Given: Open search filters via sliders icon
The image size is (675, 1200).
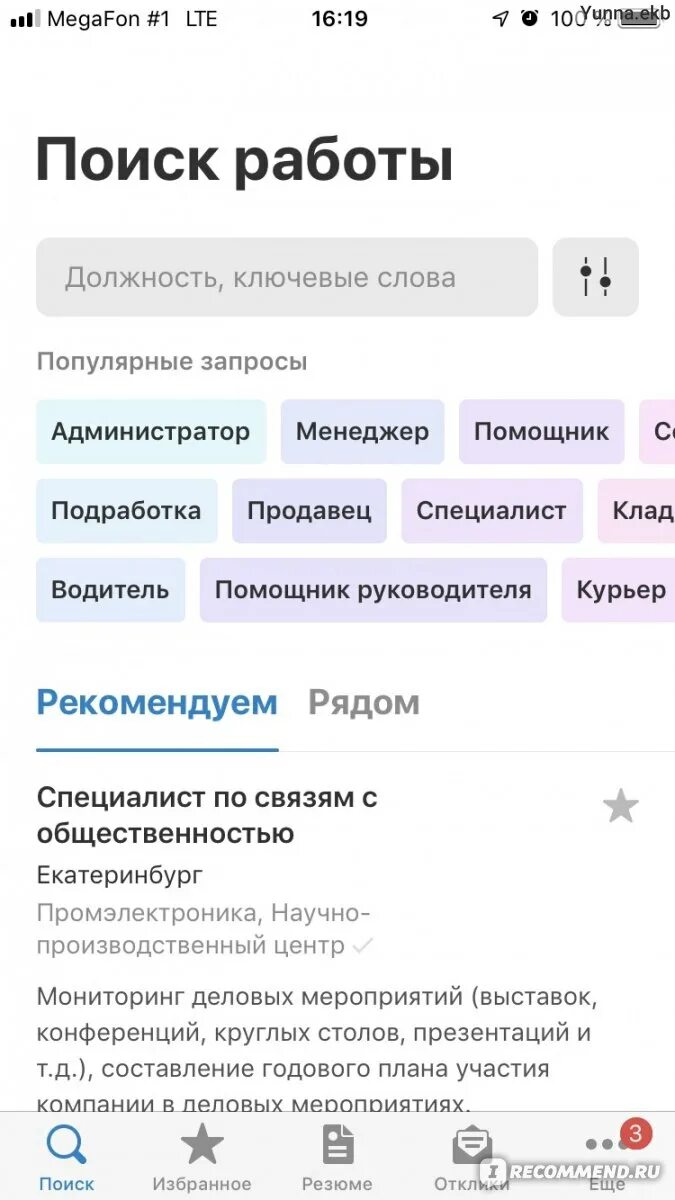Looking at the screenshot, I should [x=595, y=277].
